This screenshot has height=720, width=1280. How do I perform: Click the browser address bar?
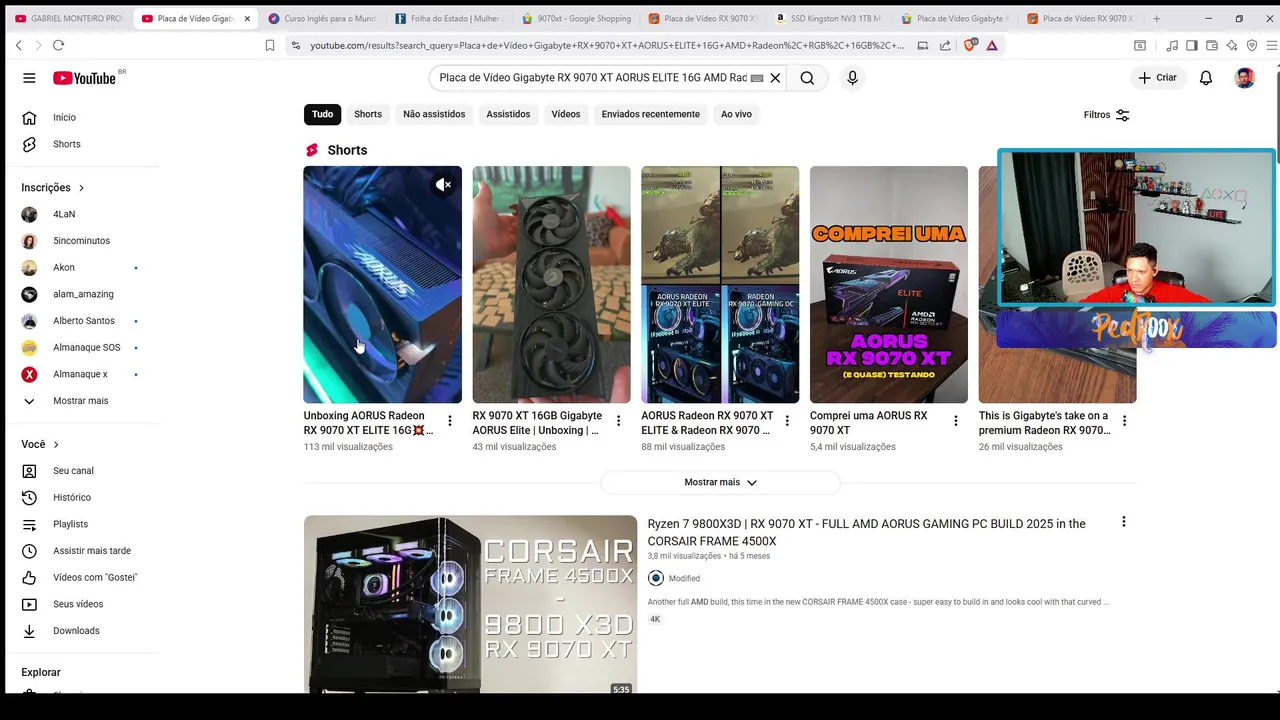(606, 45)
